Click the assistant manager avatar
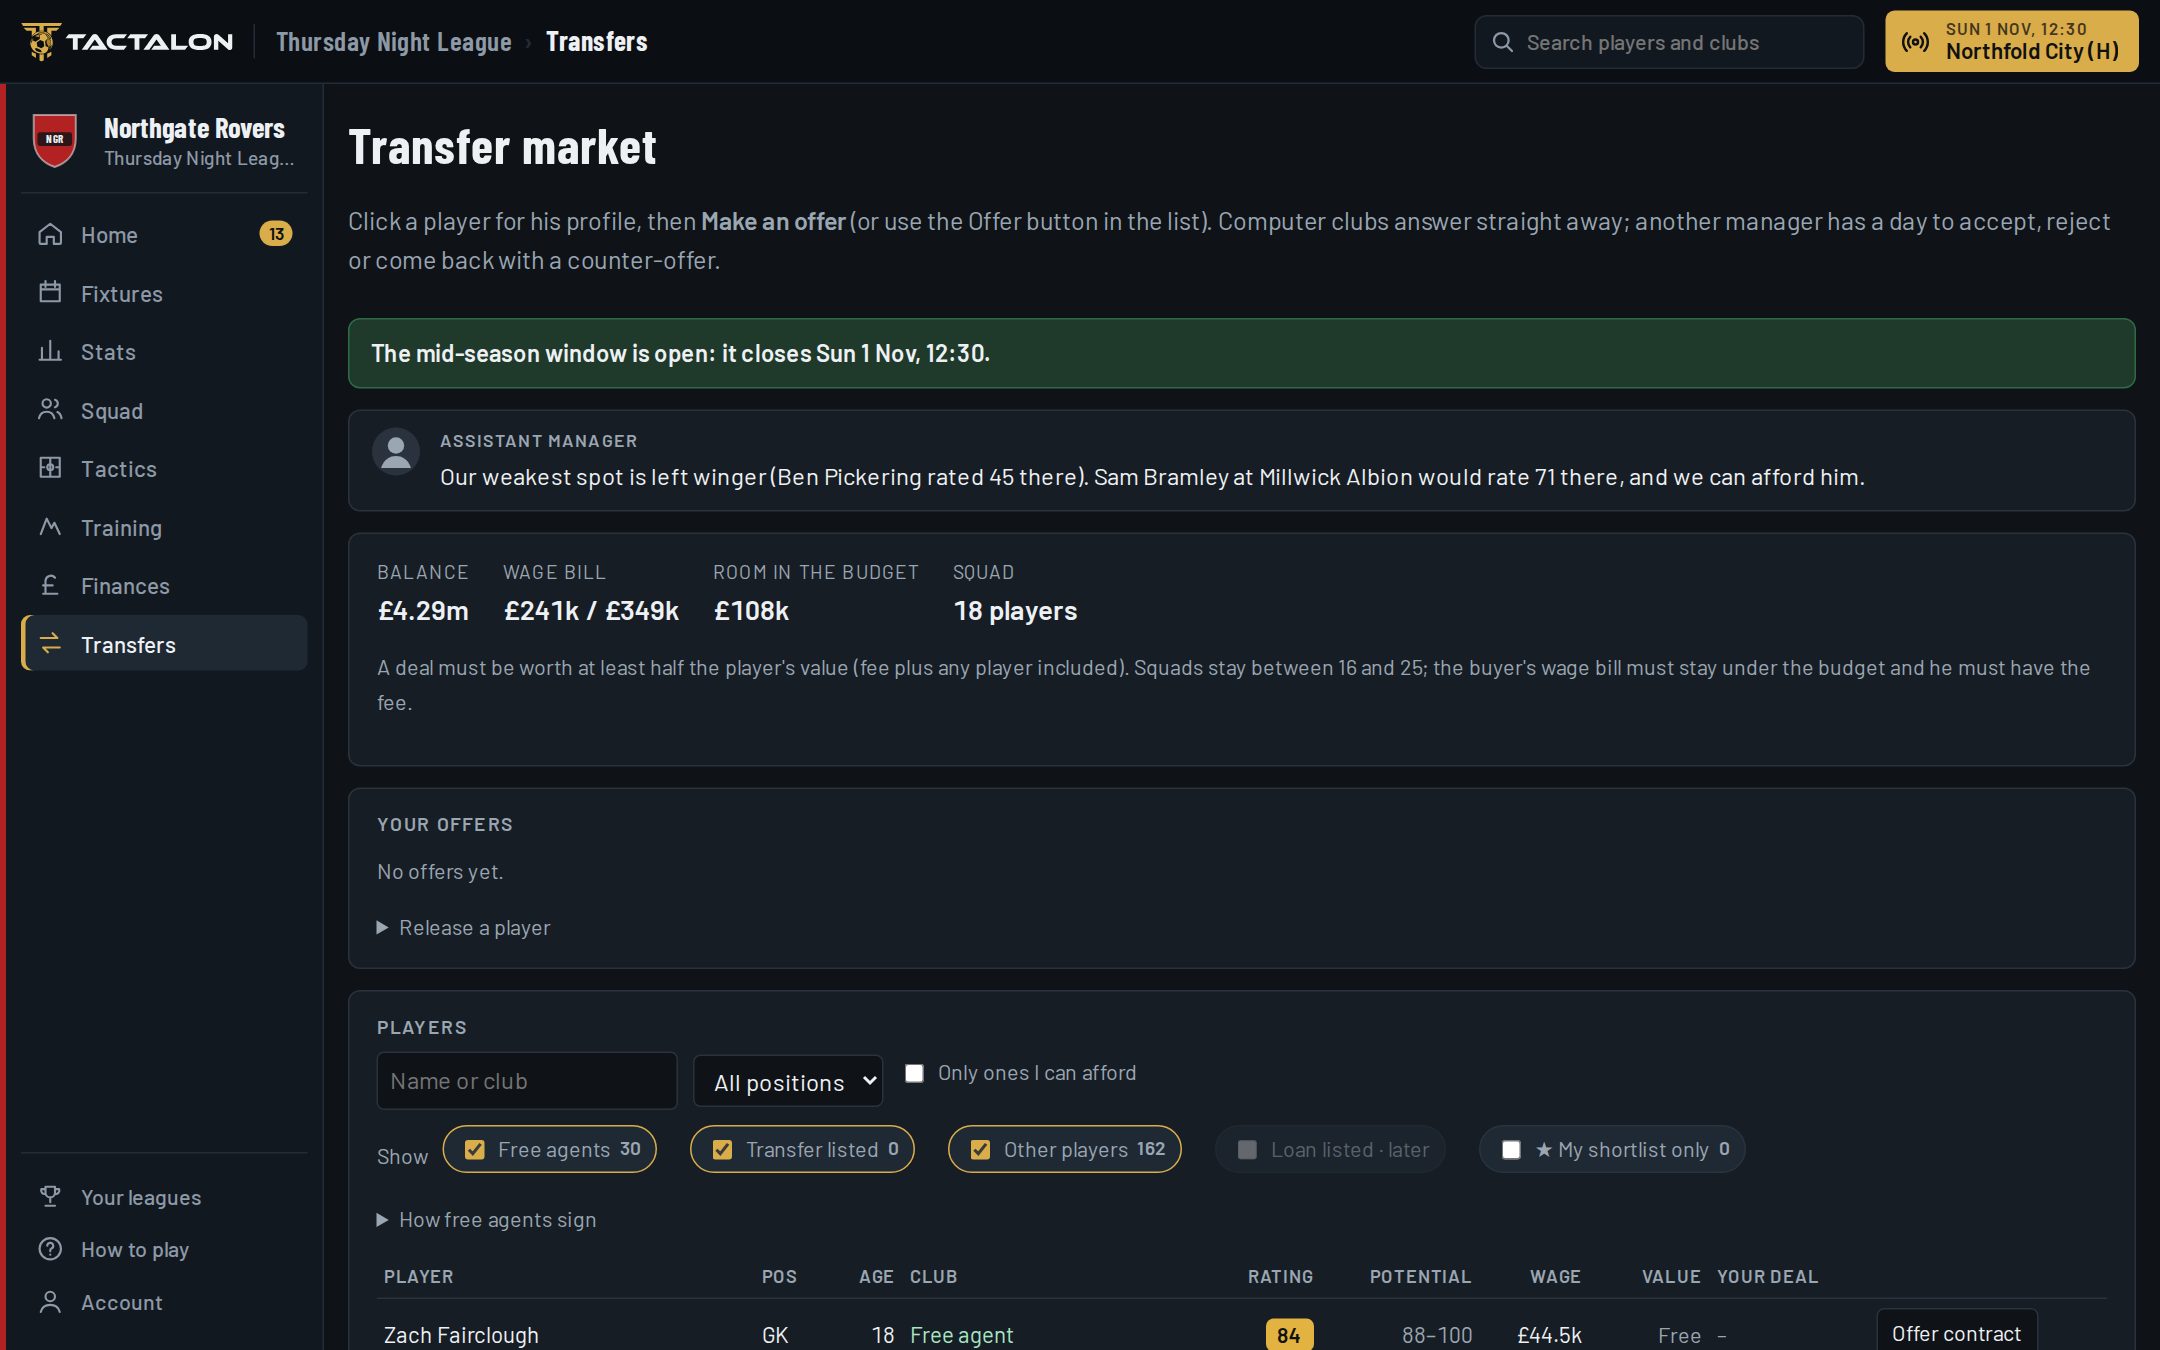Viewport: 2160px width, 1350px height. (x=396, y=452)
